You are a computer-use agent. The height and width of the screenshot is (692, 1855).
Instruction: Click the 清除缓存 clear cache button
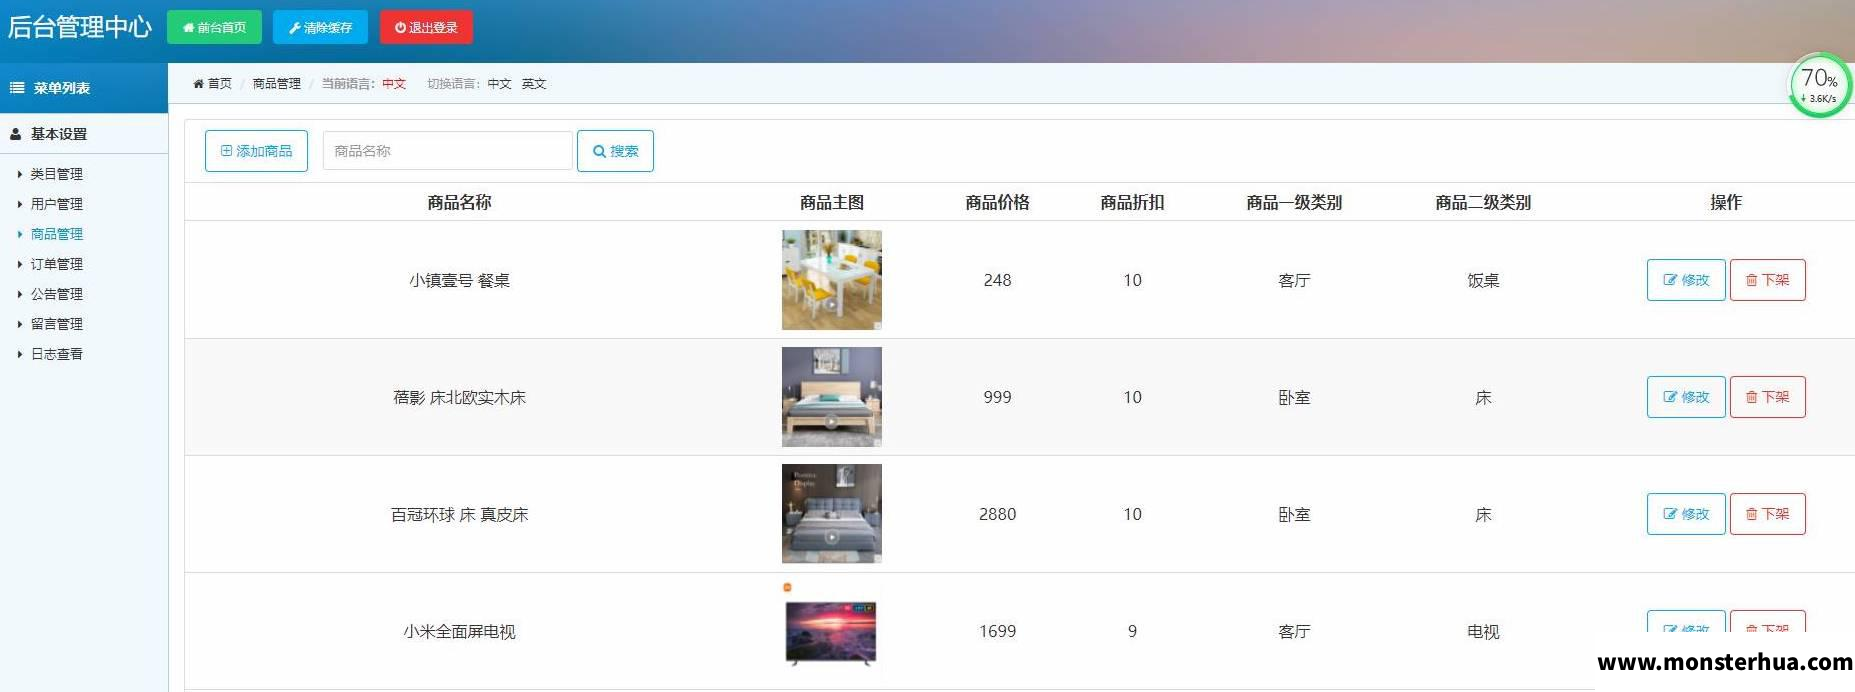320,27
